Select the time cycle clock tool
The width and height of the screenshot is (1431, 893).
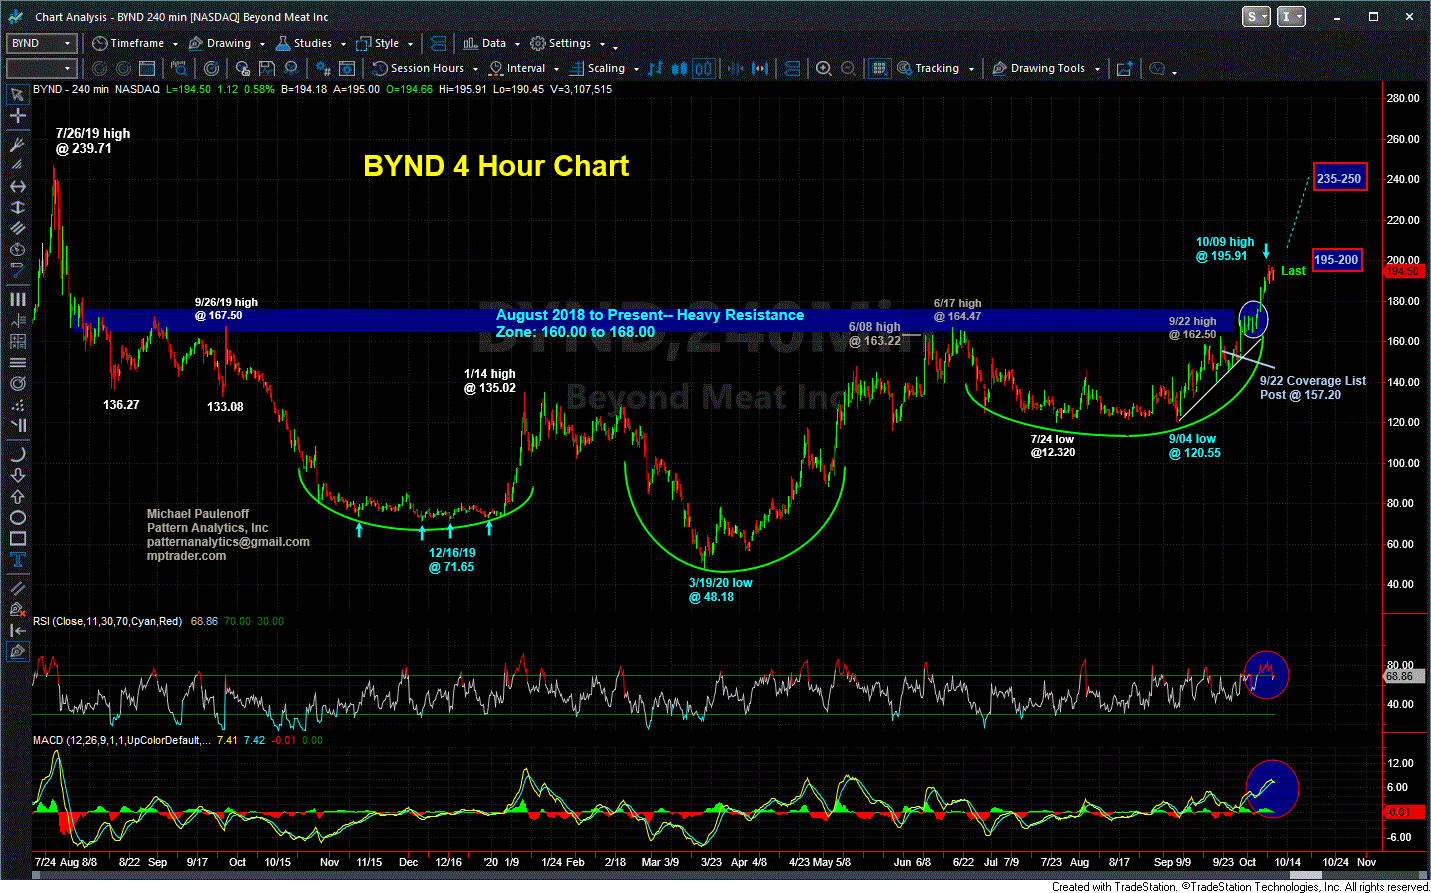(17, 249)
